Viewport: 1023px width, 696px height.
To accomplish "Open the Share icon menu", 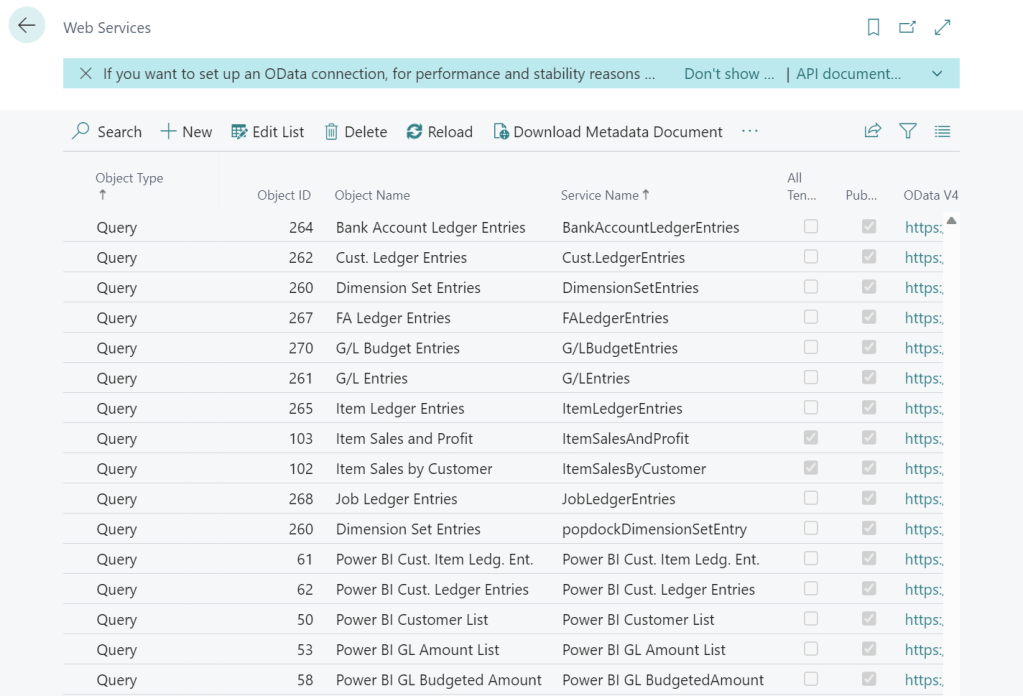I will (x=872, y=131).
